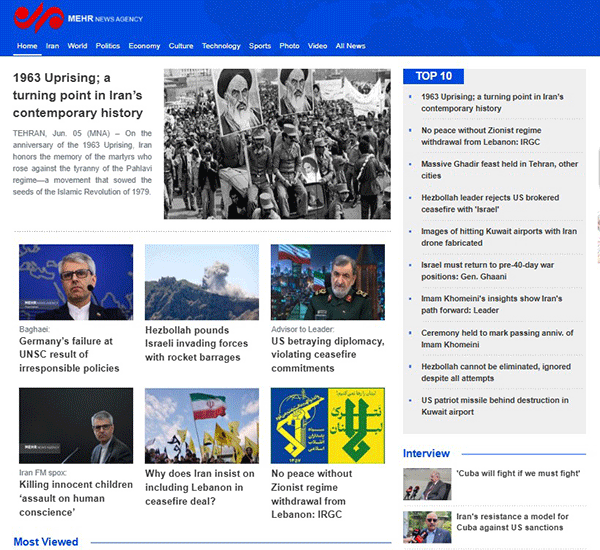Click the TOP 10 section header
The width and height of the screenshot is (600, 550).
(434, 76)
